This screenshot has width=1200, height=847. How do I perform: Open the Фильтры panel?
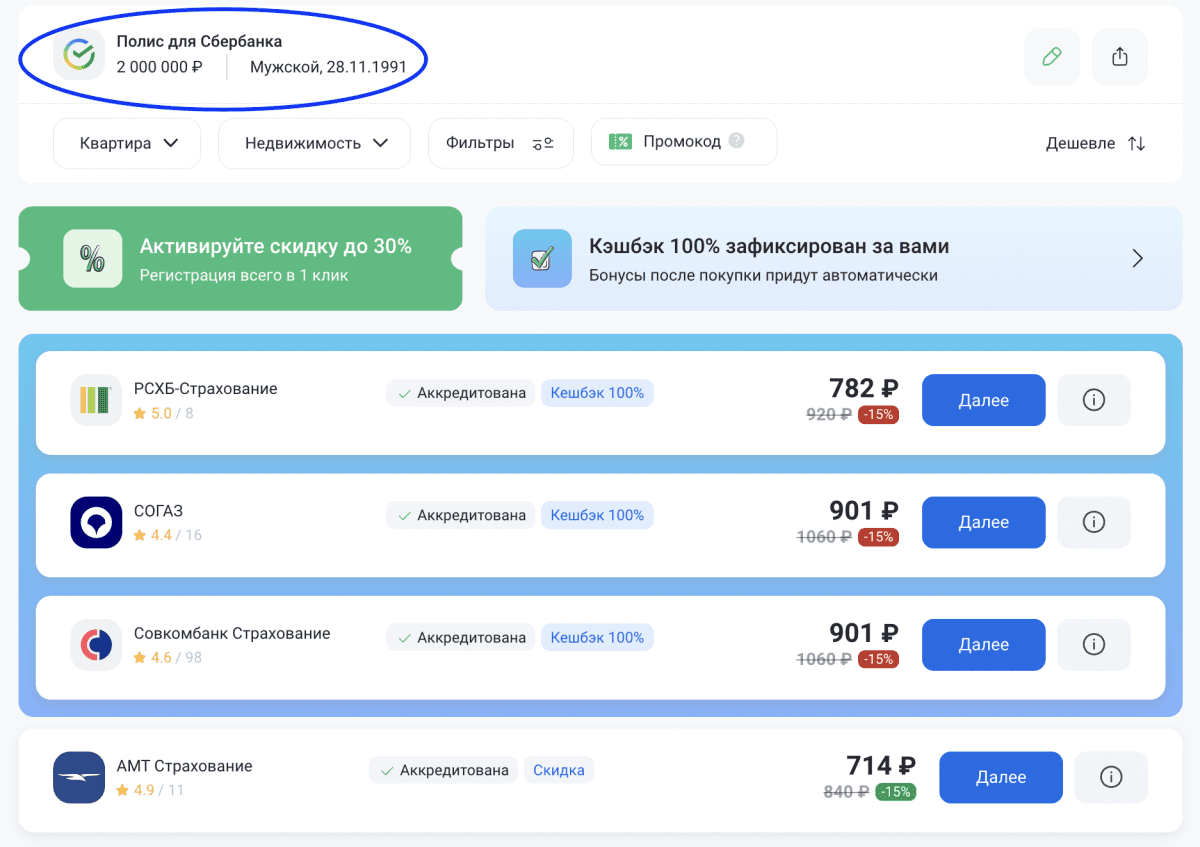point(500,143)
